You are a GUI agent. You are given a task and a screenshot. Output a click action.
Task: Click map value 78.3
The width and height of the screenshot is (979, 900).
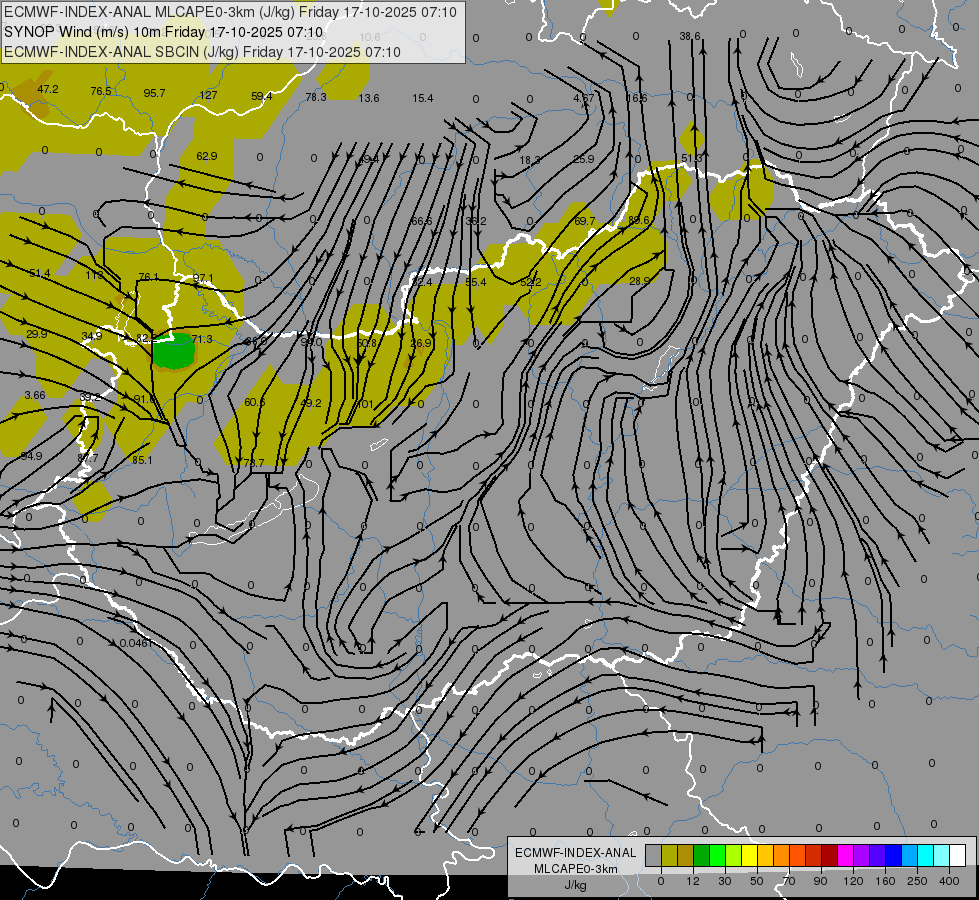pyautogui.click(x=316, y=97)
